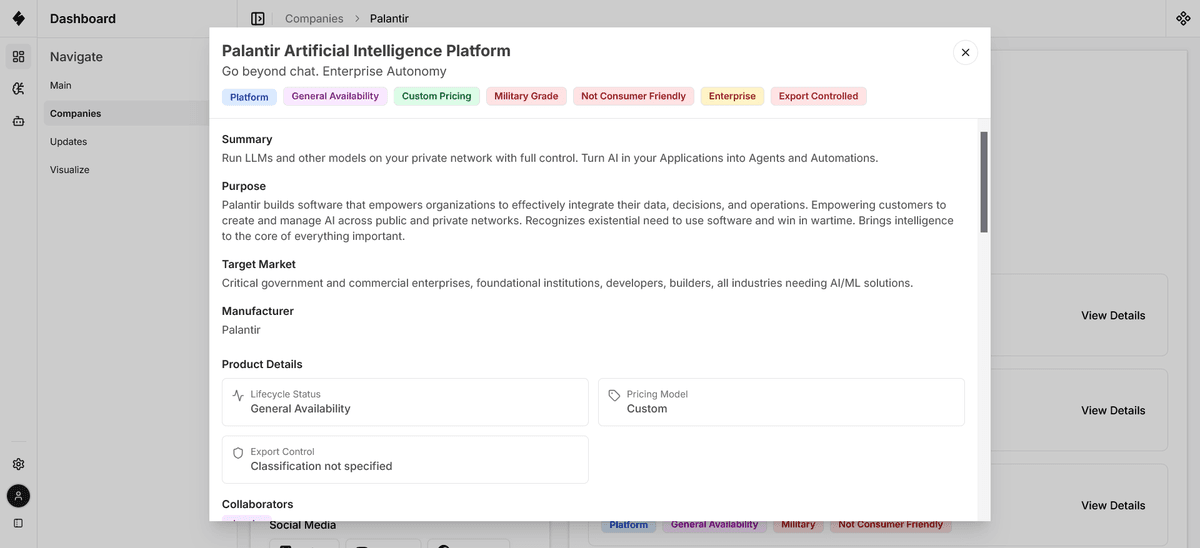This screenshot has width=1200, height=548.
Task: Select the brain AI icon in rail
Action: (18, 89)
